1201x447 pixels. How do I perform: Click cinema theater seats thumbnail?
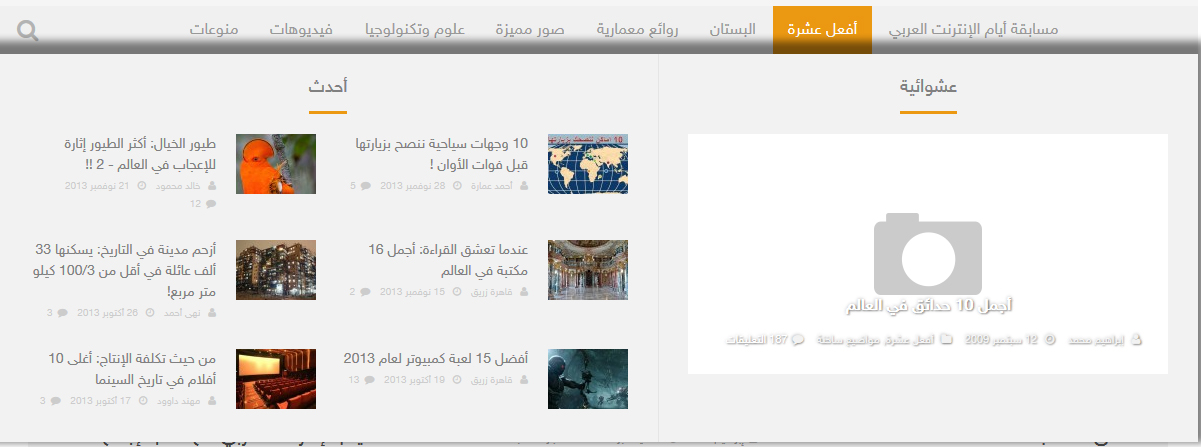point(276,379)
